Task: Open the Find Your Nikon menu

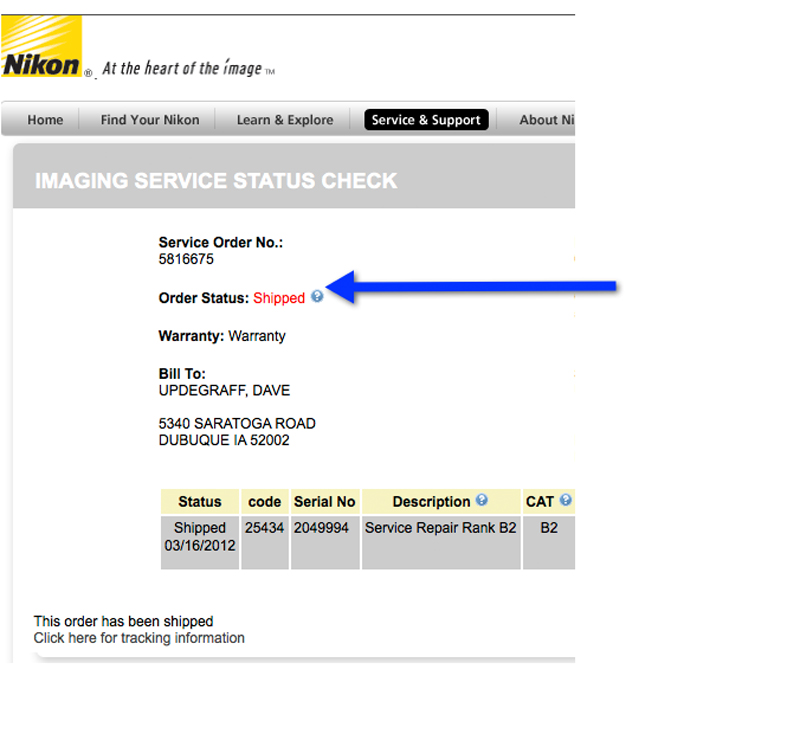Action: pos(150,120)
